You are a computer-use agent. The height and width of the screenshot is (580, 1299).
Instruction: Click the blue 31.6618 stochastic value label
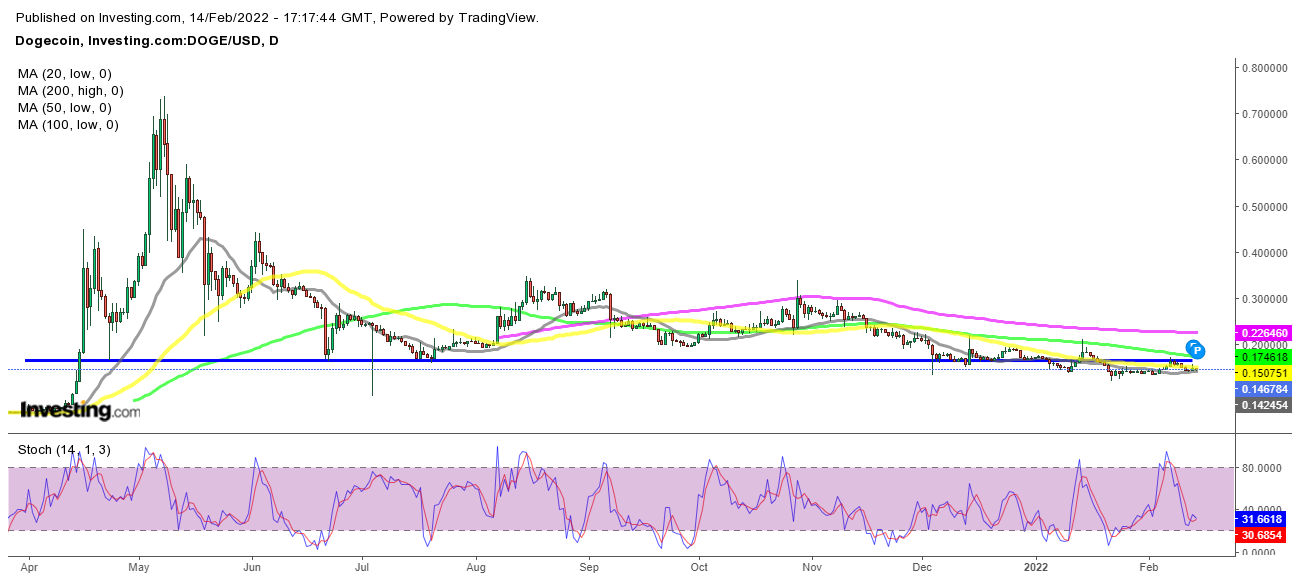coord(1263,520)
